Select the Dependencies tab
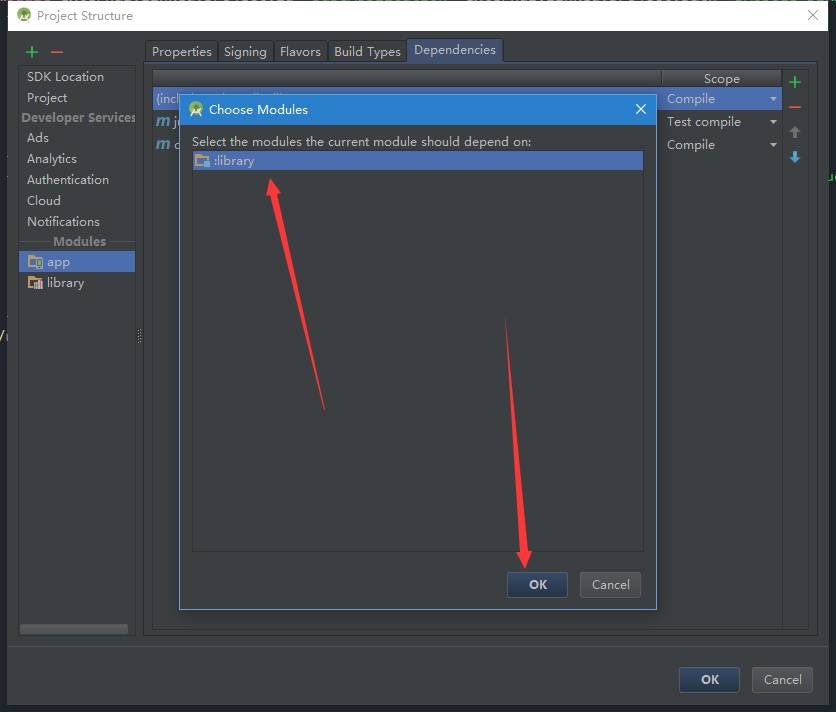 tap(455, 50)
